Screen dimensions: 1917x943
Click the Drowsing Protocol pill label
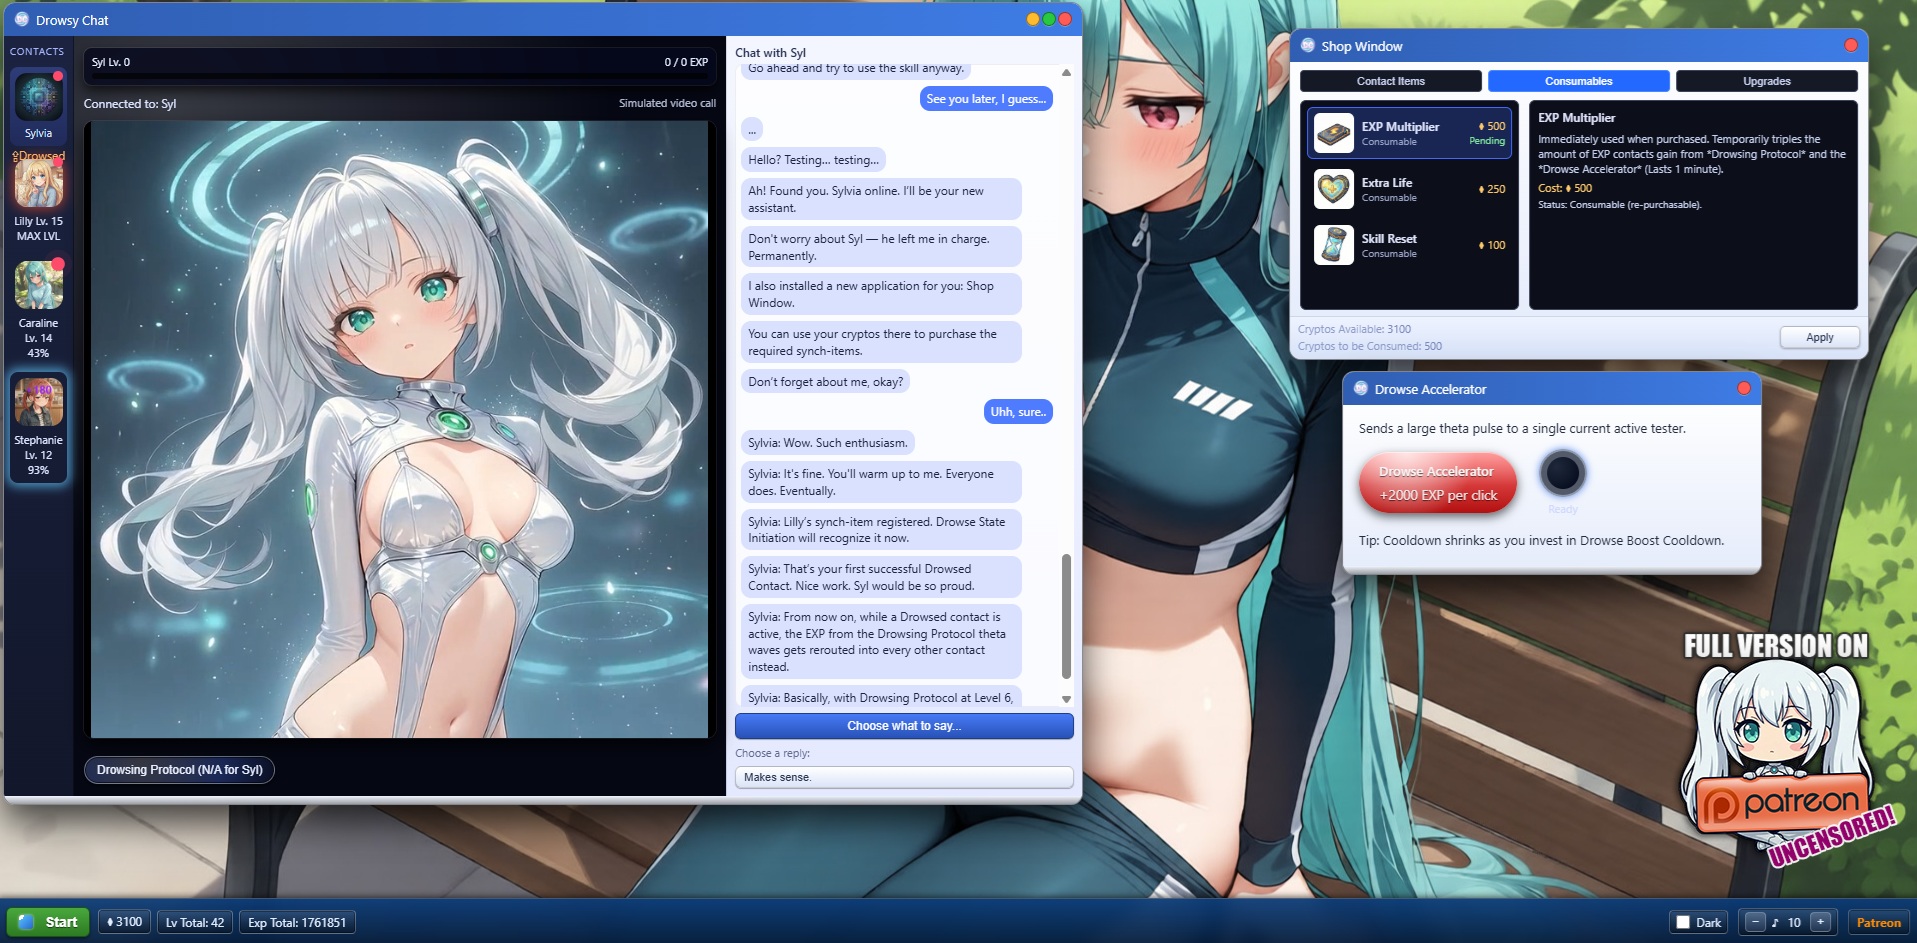tap(178, 770)
